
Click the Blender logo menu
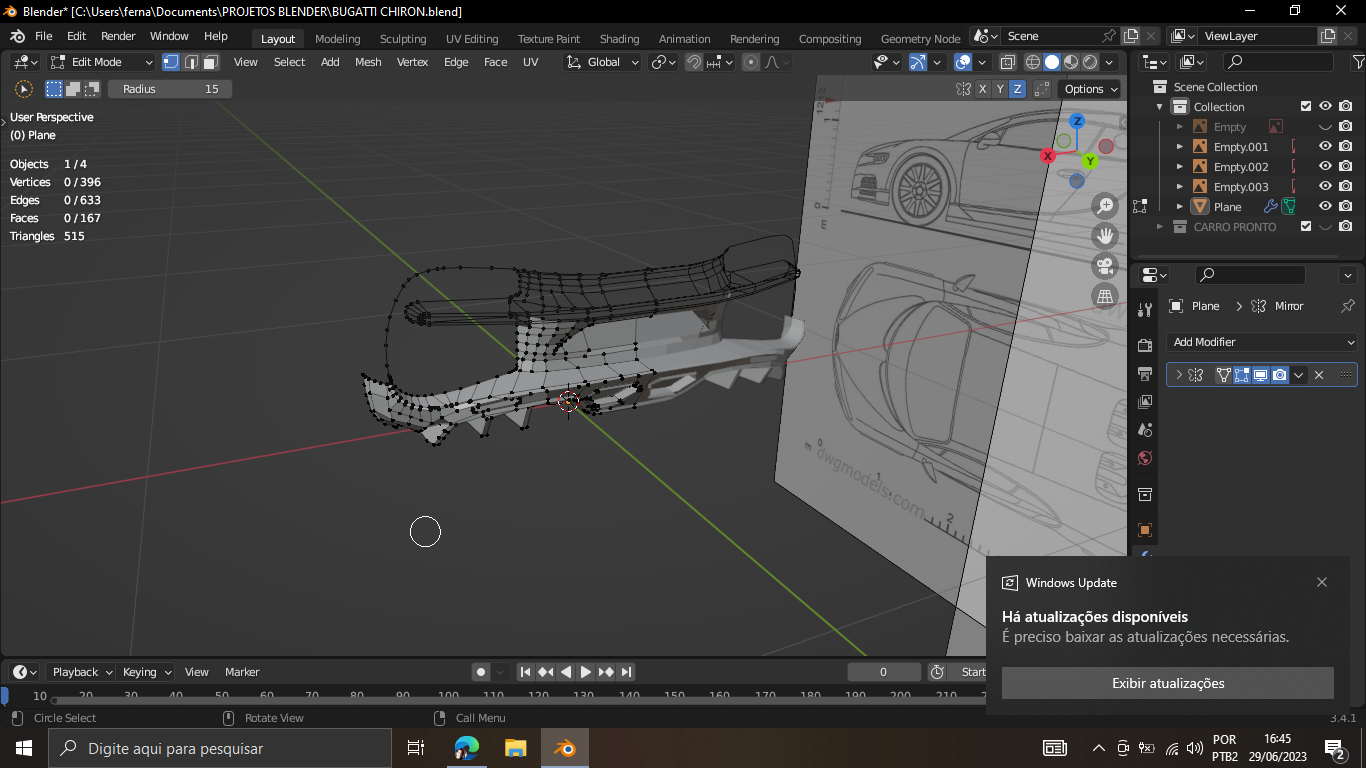17,36
